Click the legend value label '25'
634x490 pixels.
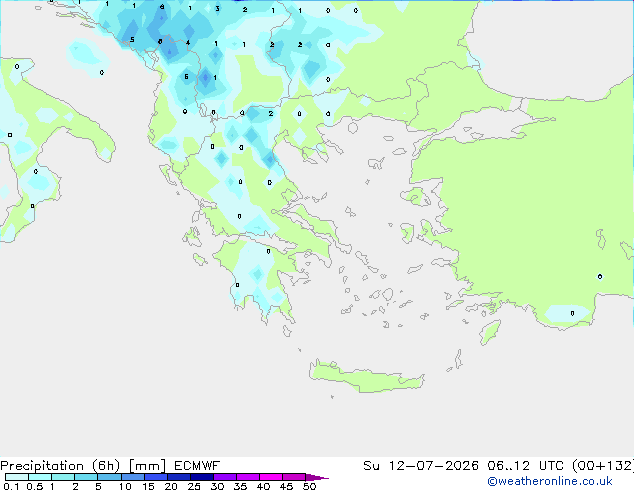[194, 486]
